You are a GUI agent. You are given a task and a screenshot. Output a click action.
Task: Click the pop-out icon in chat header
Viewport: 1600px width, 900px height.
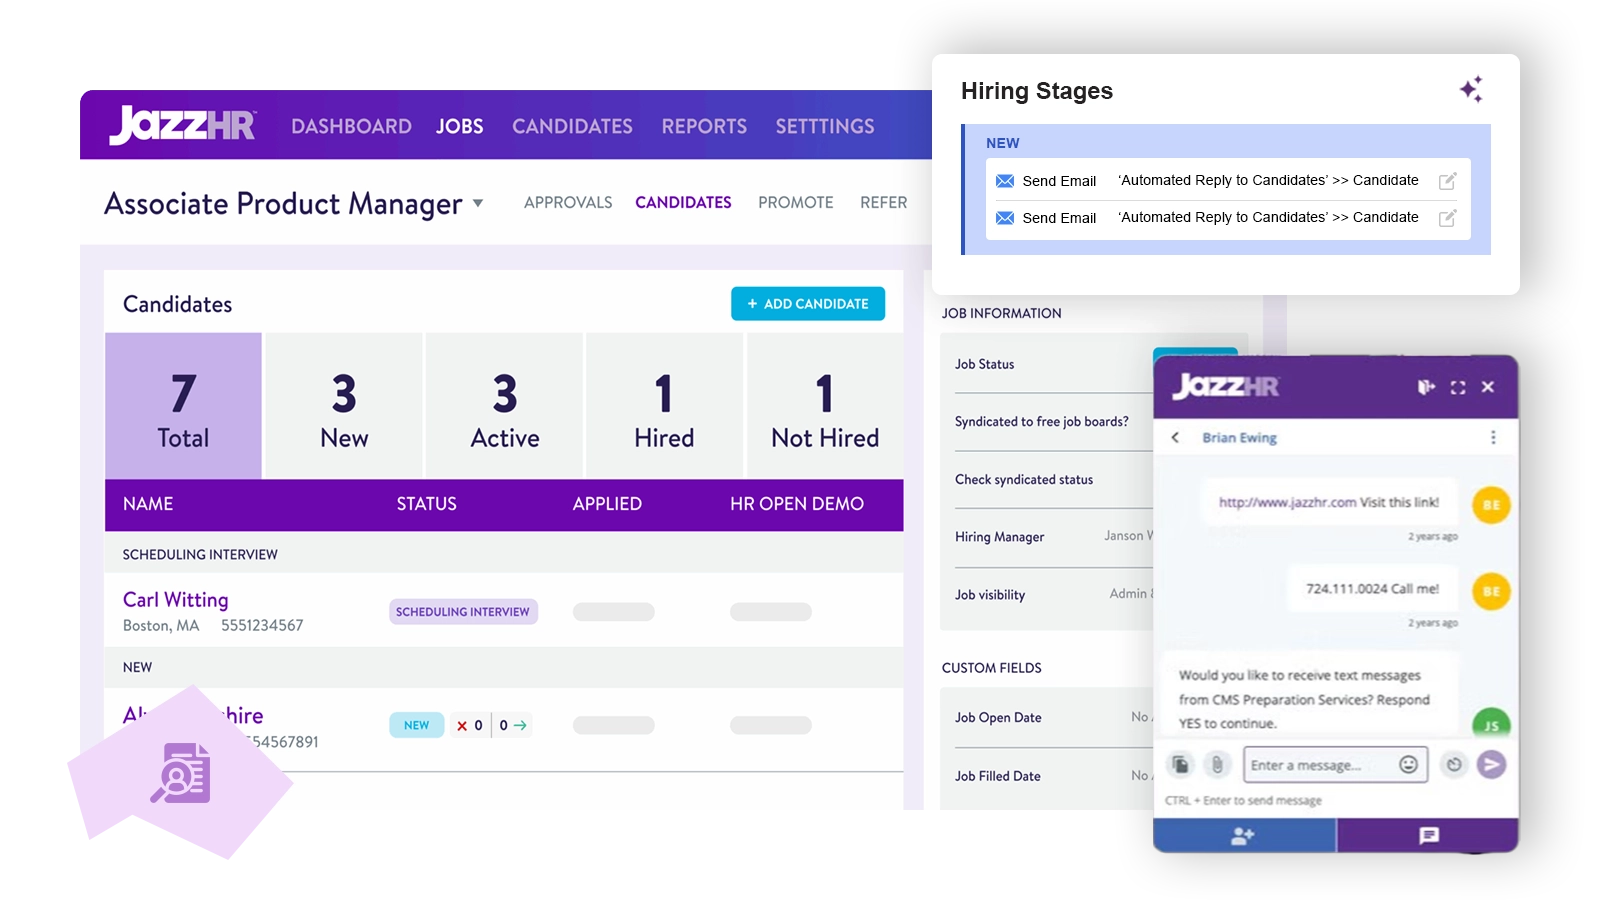point(1426,387)
